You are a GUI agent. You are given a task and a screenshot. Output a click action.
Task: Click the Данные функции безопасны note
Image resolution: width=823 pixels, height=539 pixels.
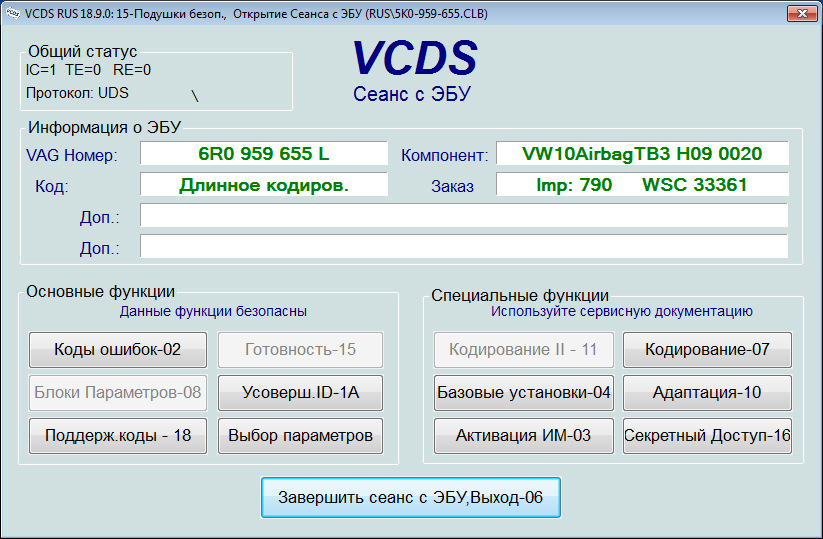[213, 311]
